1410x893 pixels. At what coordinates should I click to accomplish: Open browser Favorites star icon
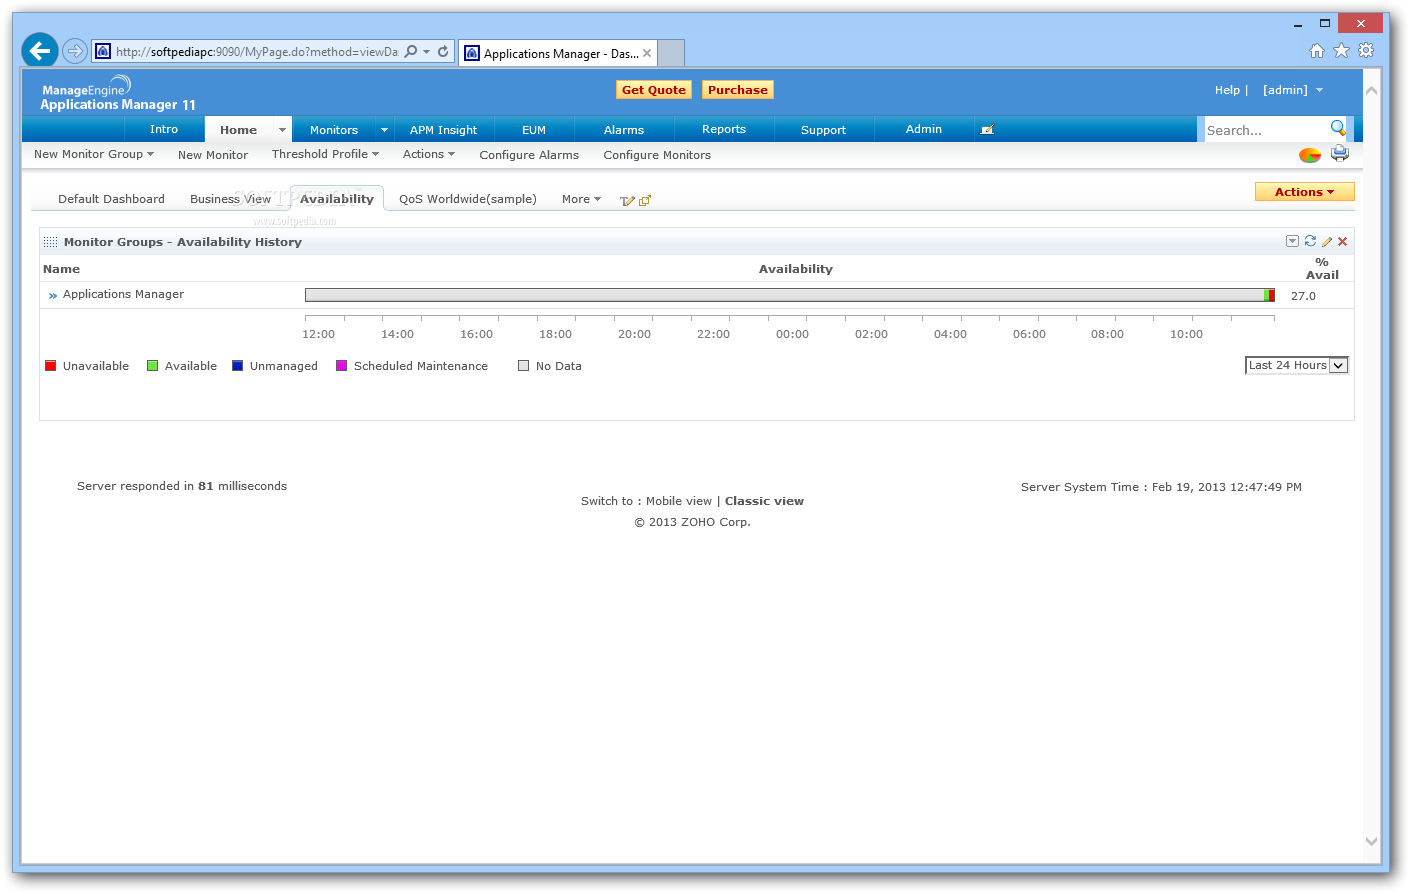pos(1341,50)
